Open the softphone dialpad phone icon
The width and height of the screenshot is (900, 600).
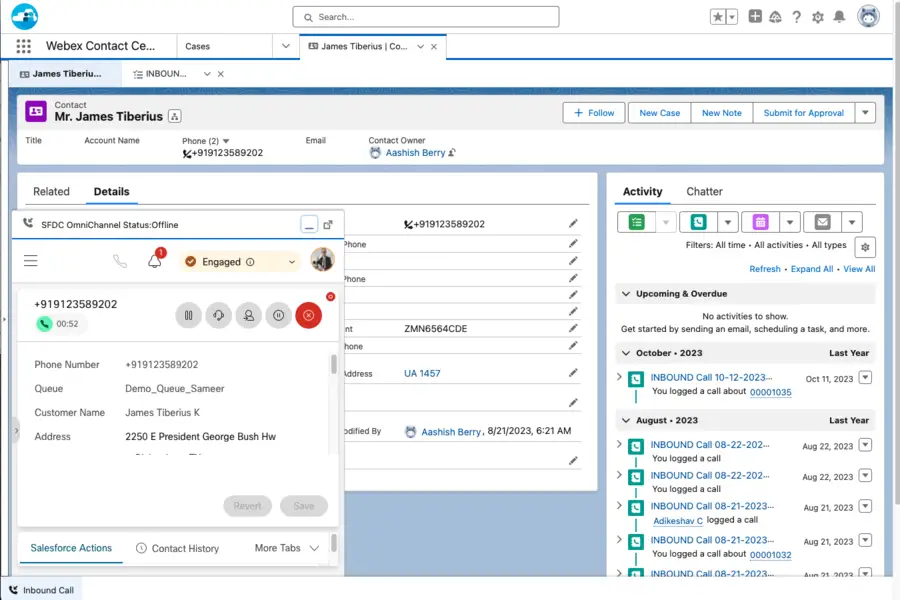pos(120,261)
